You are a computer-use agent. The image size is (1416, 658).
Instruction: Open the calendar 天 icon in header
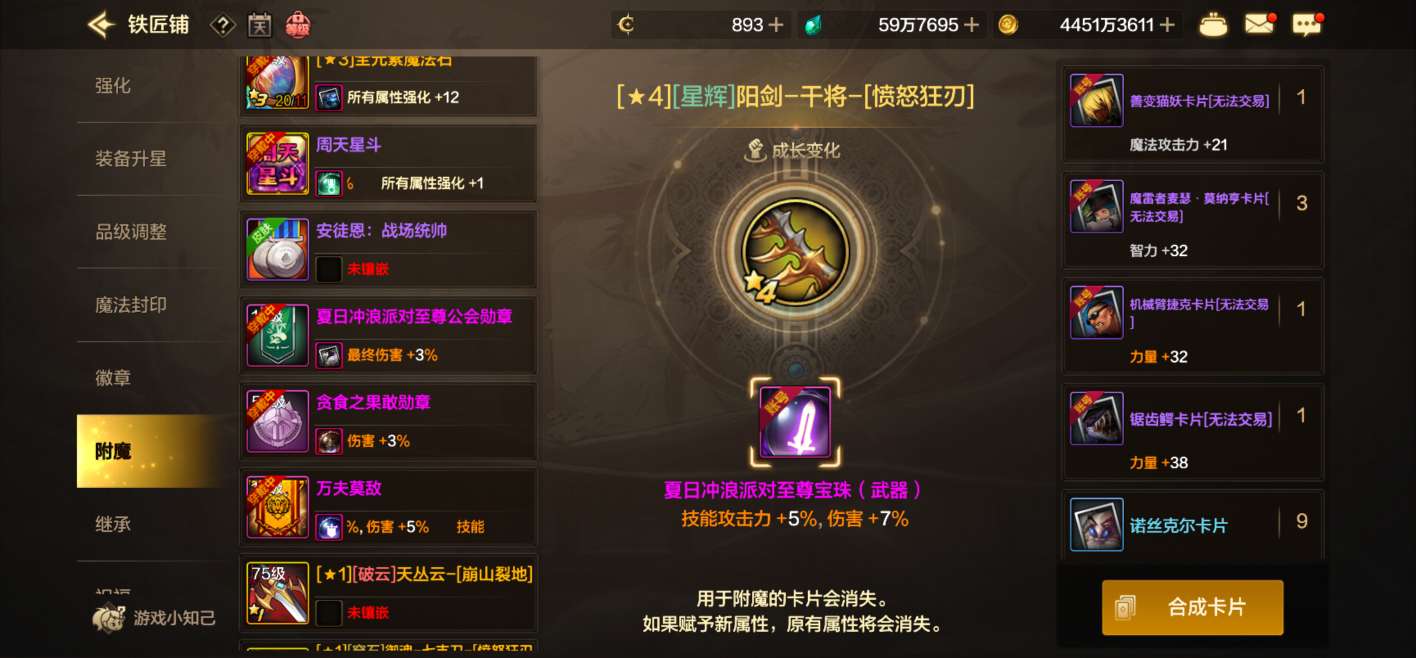259,25
